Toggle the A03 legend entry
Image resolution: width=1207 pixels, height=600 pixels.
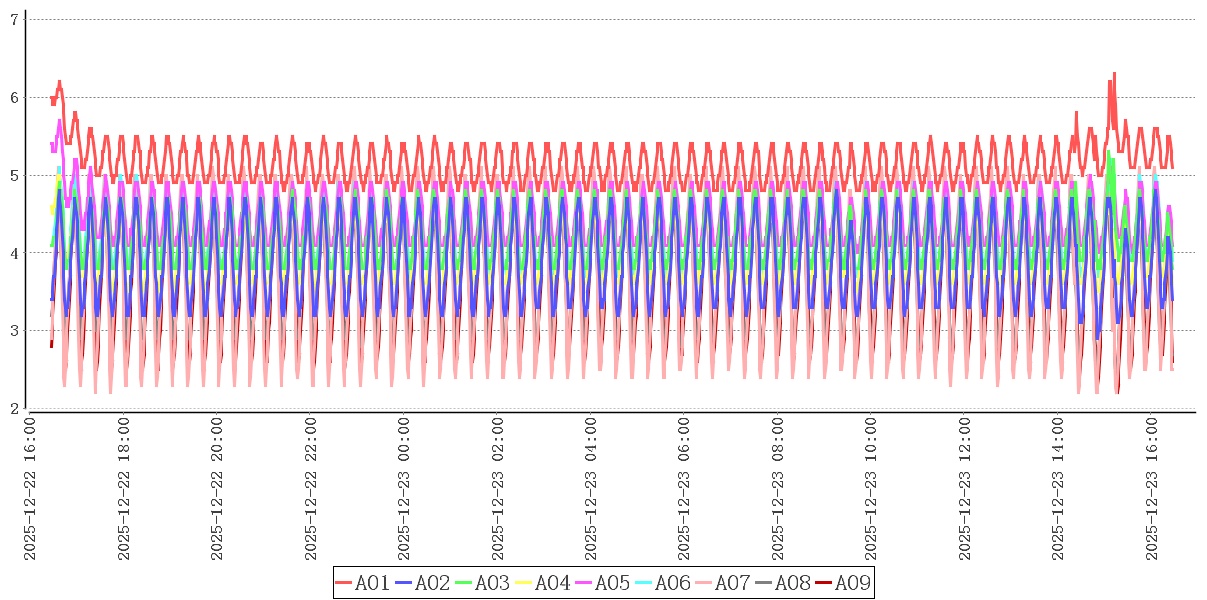click(x=491, y=583)
